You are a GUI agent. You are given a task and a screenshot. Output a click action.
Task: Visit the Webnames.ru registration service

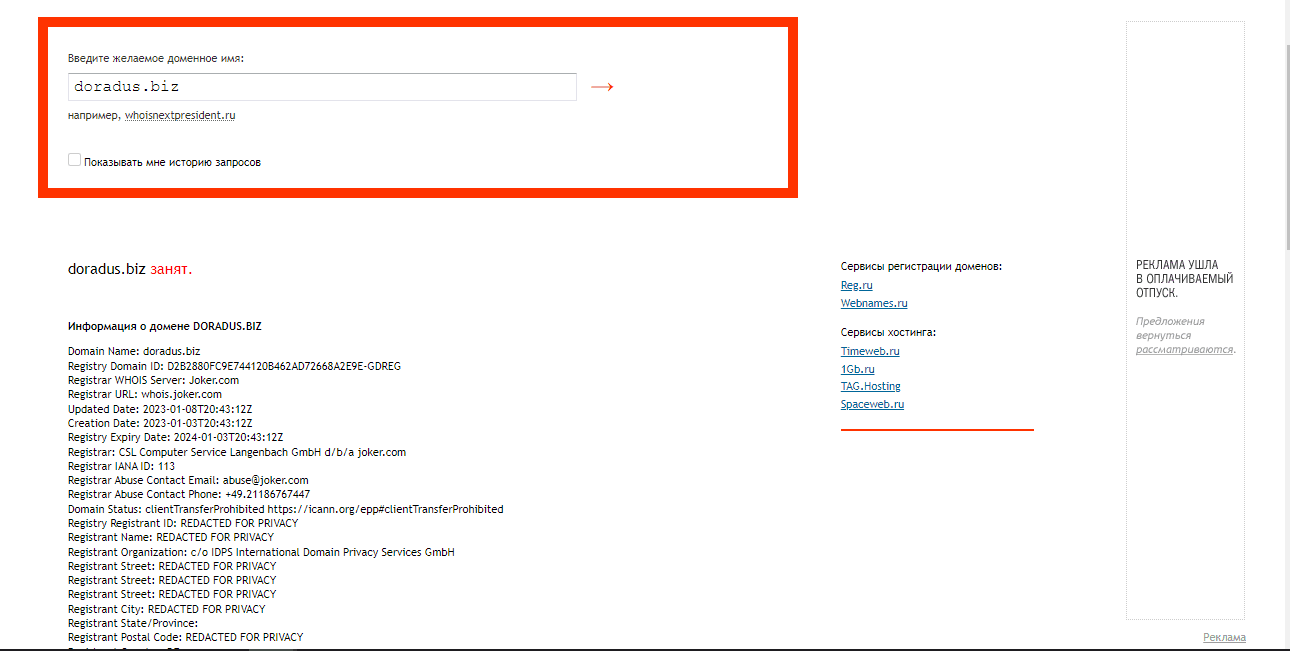pos(874,304)
